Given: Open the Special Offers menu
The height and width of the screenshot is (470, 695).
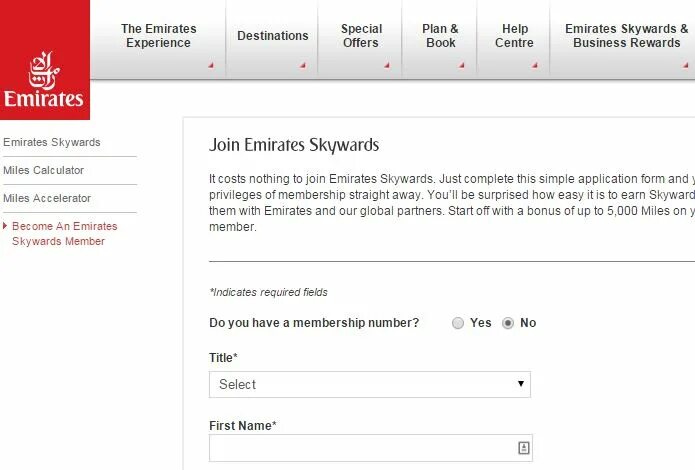Looking at the screenshot, I should [360, 36].
